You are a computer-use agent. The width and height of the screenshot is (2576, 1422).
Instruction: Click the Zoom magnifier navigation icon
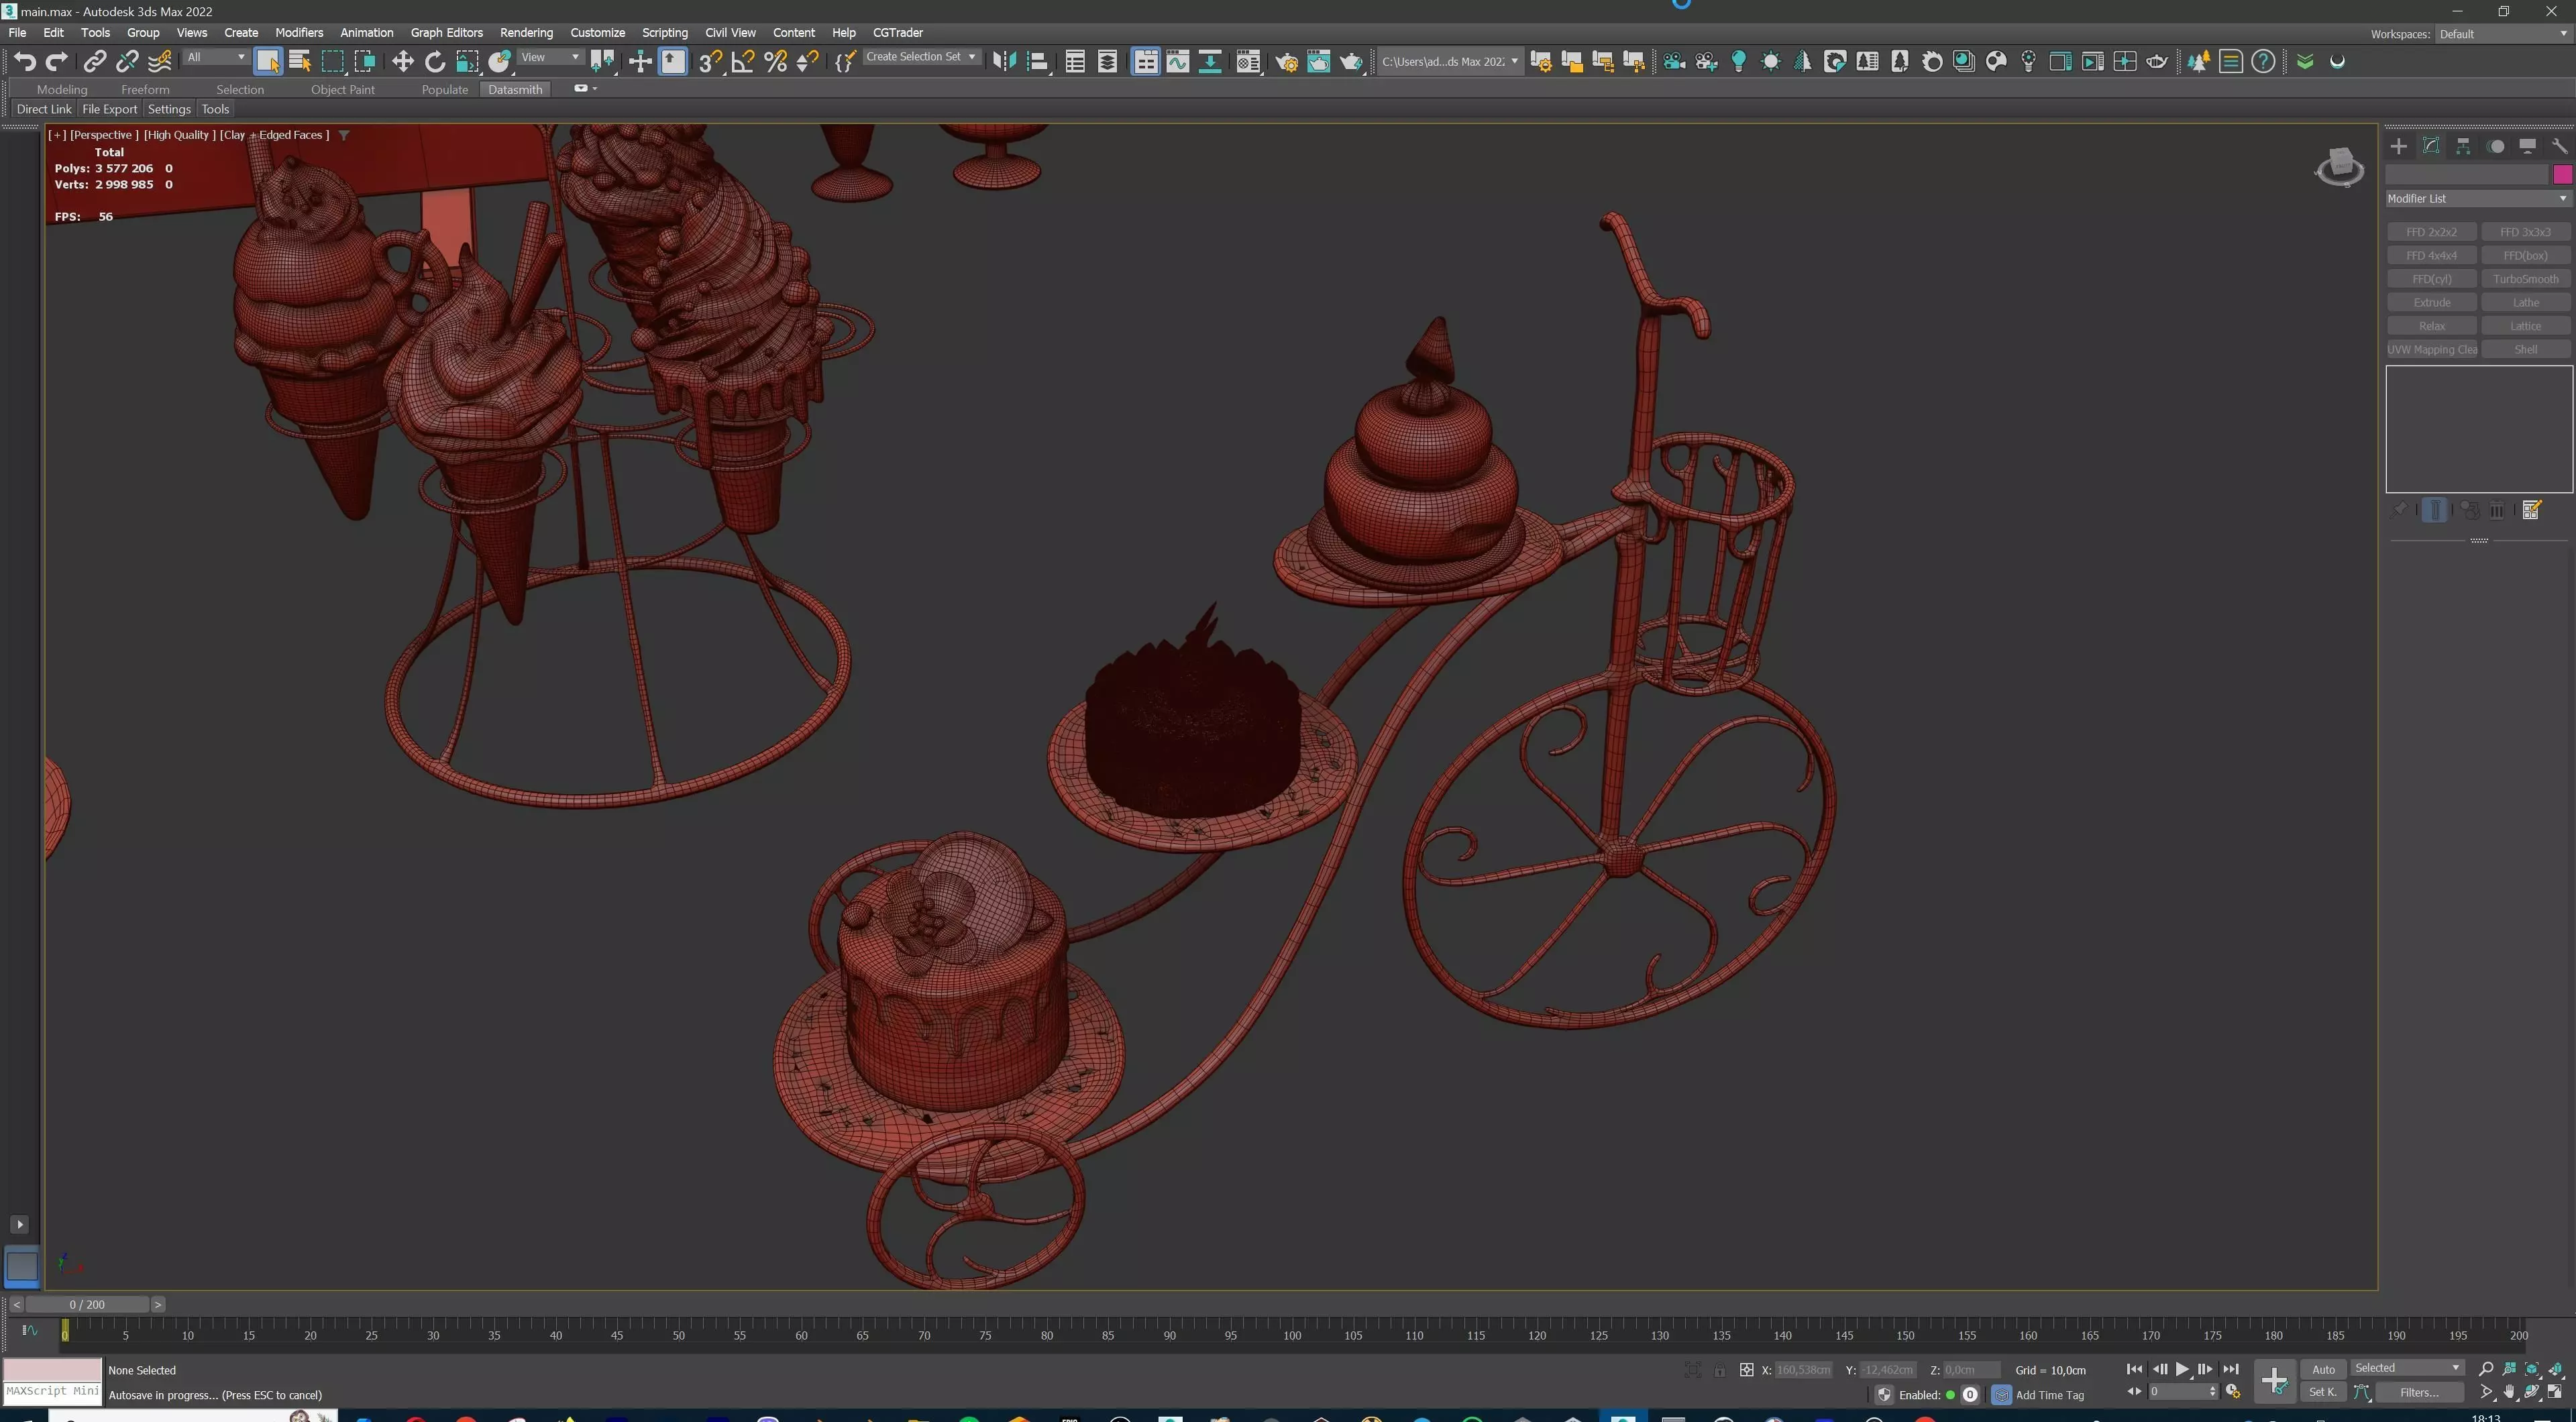tap(2486, 1368)
